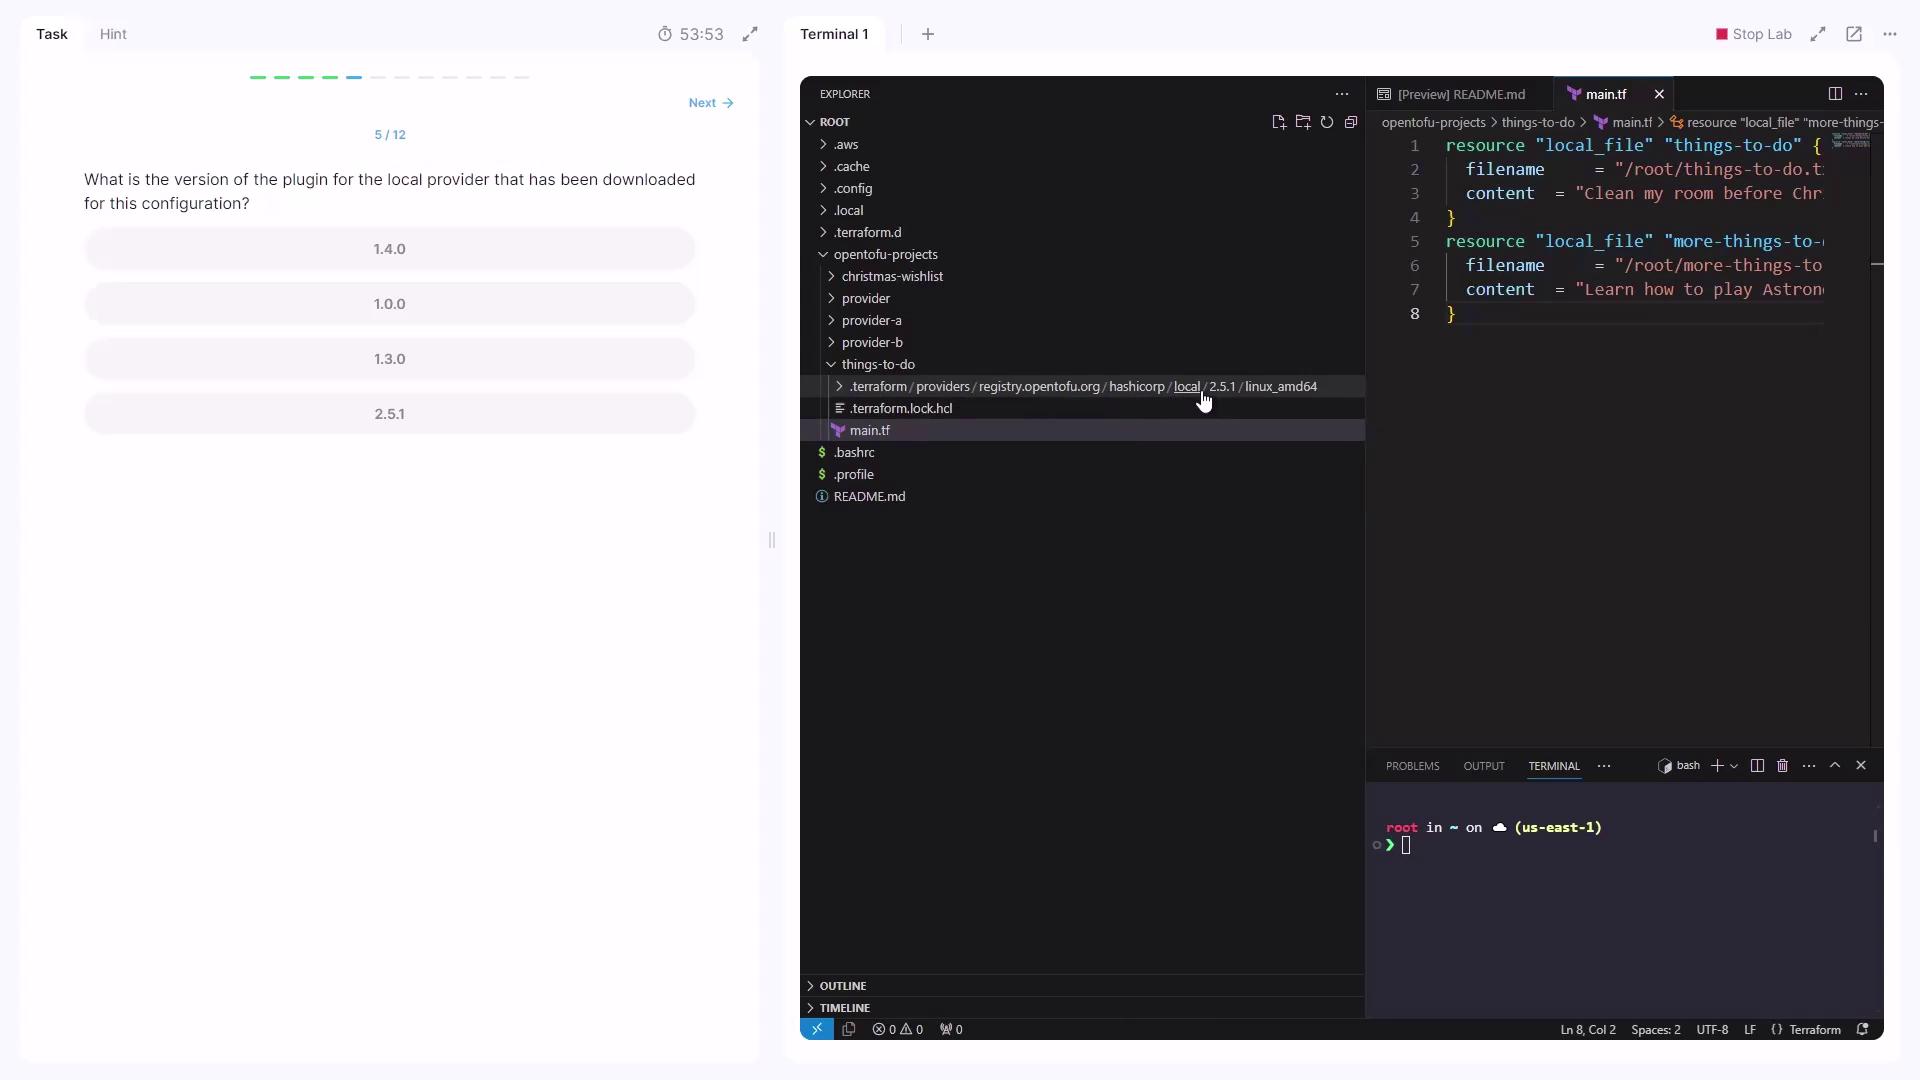Refresh the Explorer file tree

pos(1327,122)
